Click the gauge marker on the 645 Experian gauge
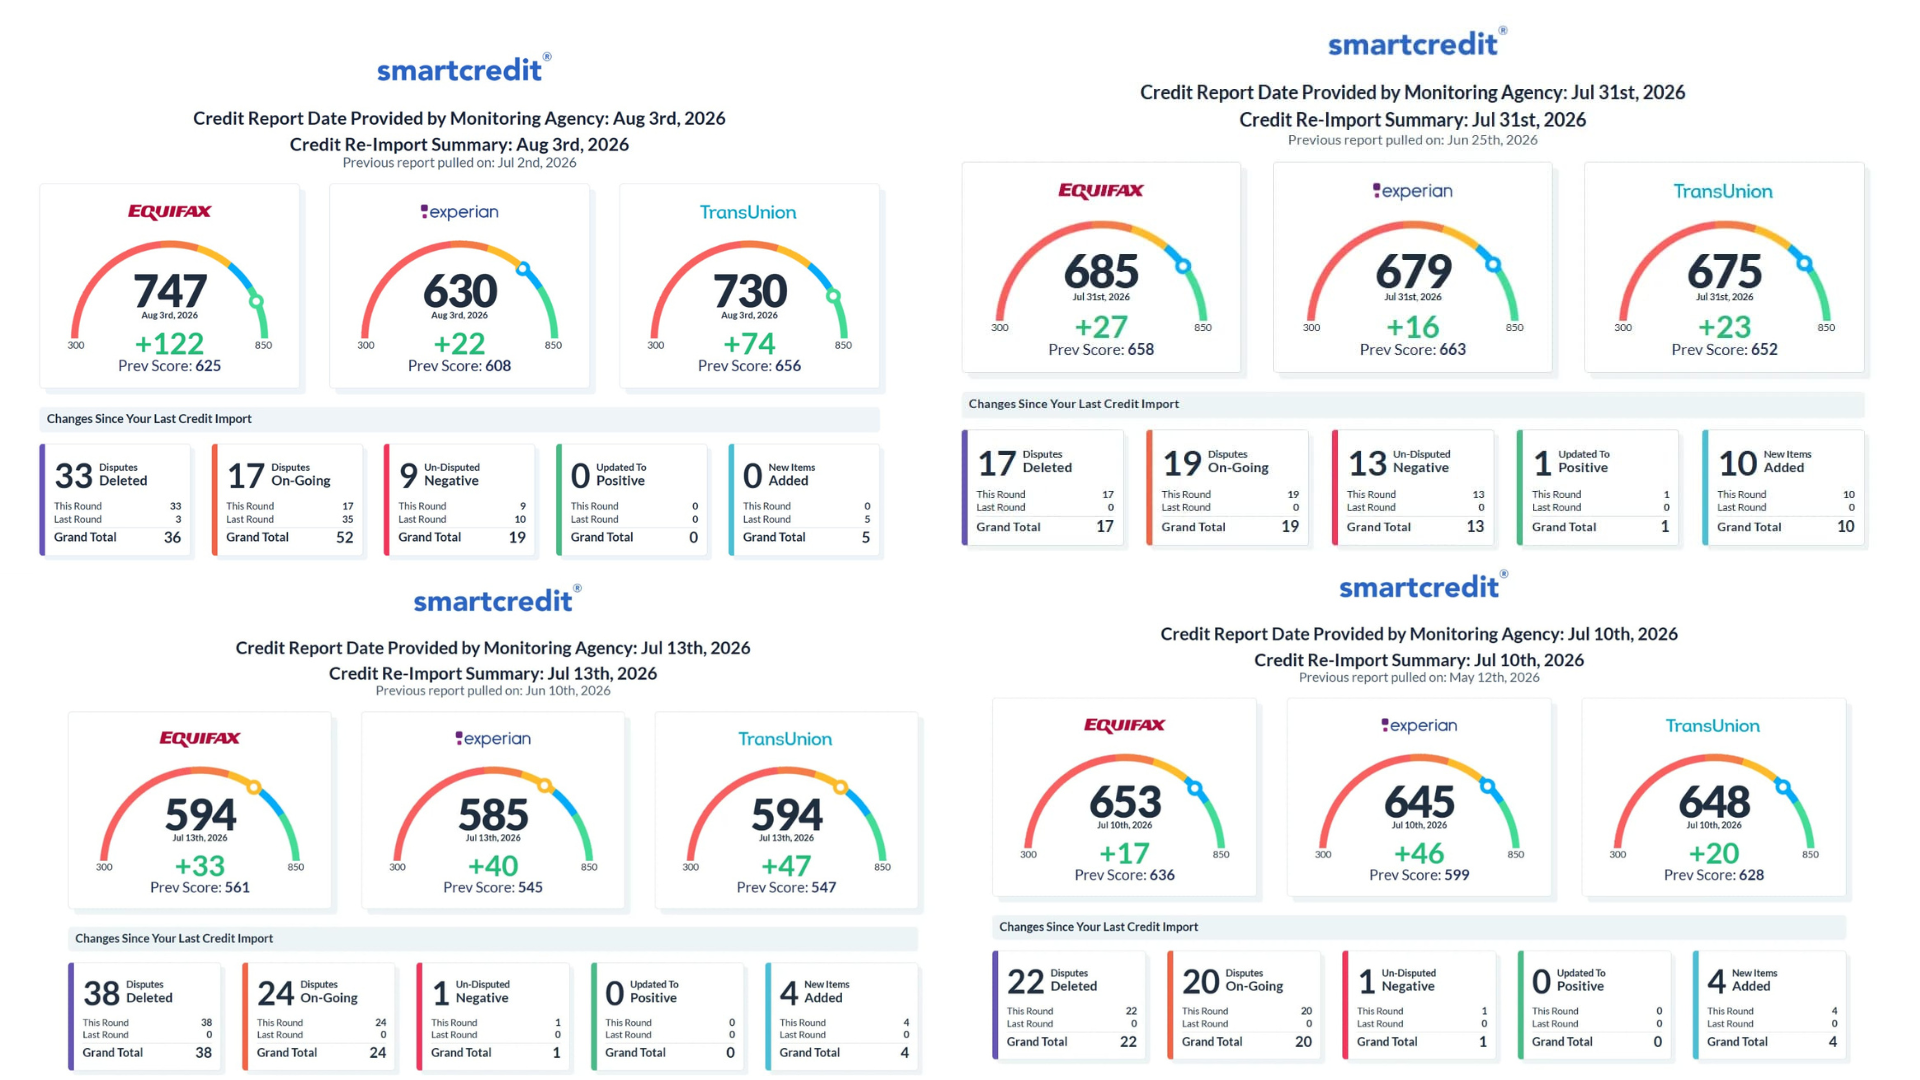1920x1080 pixels. click(1488, 786)
